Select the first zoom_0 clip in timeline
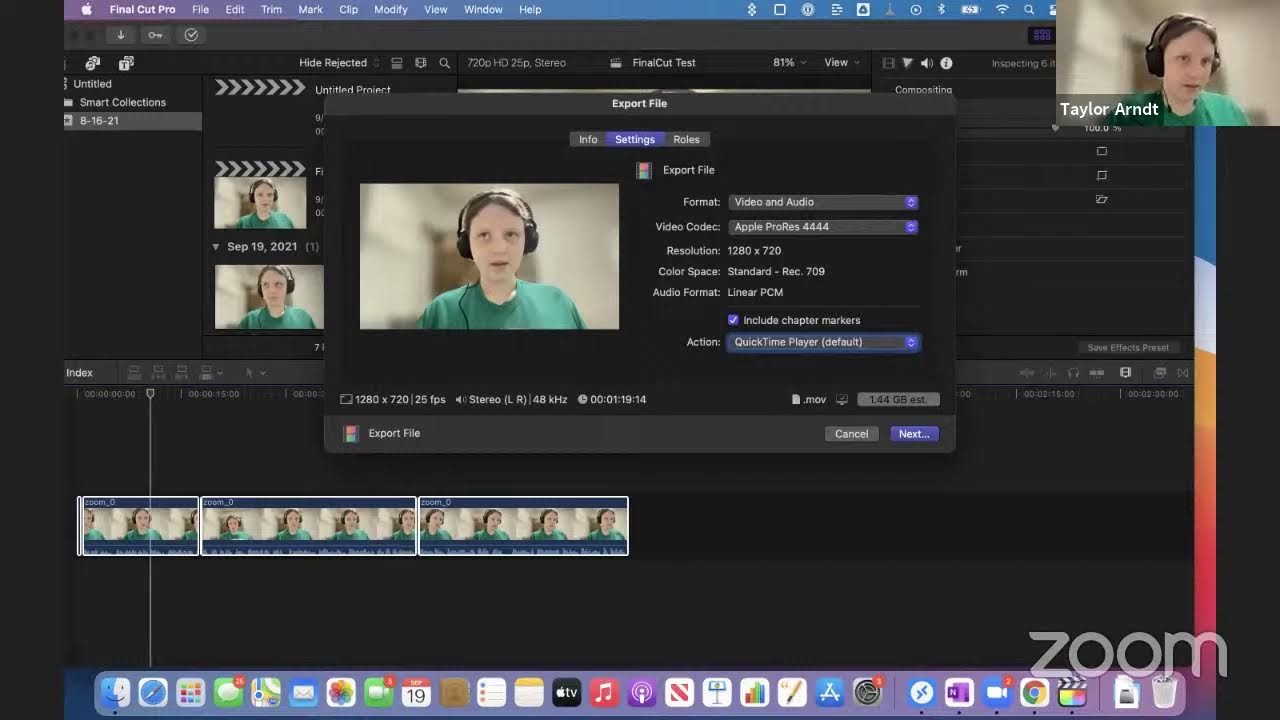This screenshot has width=1280, height=720. (x=139, y=526)
